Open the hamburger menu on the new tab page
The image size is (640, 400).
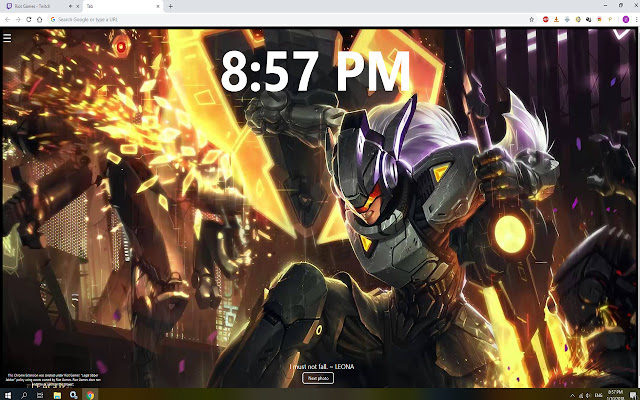click(7, 39)
